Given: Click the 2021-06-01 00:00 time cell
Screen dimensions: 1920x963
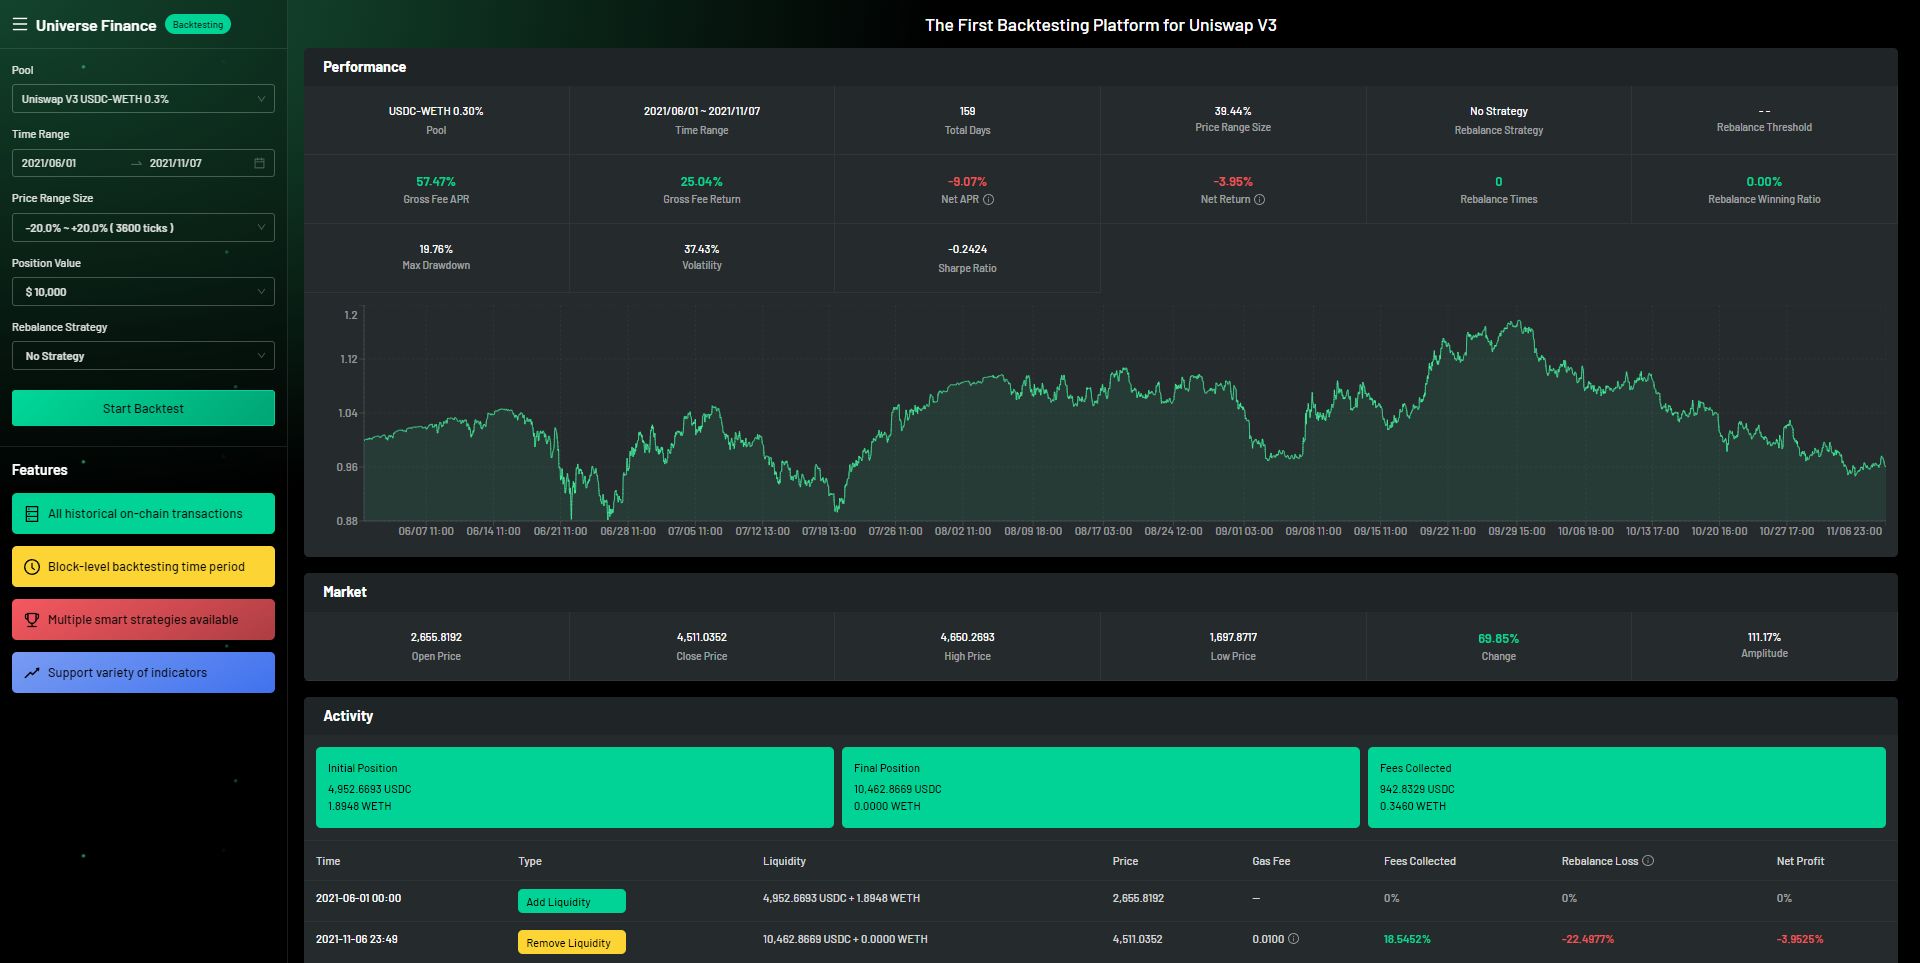Looking at the screenshot, I should coord(358,898).
